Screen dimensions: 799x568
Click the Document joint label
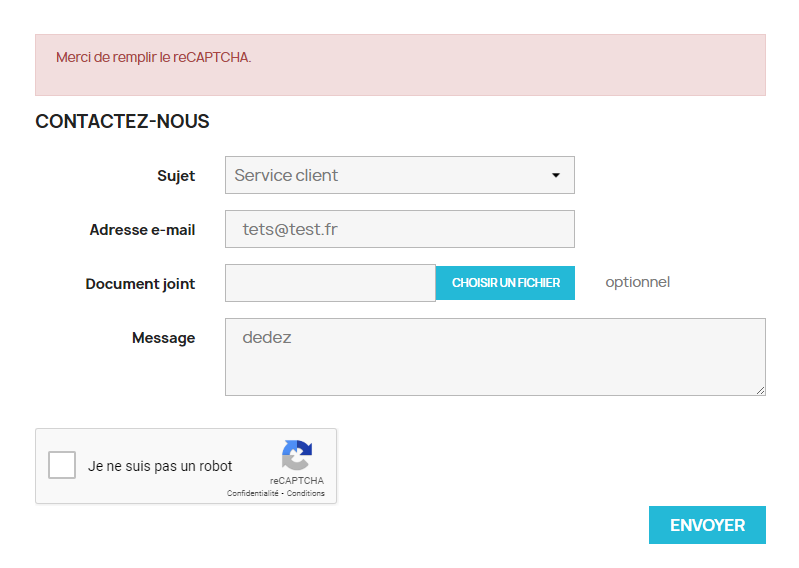pyautogui.click(x=140, y=284)
